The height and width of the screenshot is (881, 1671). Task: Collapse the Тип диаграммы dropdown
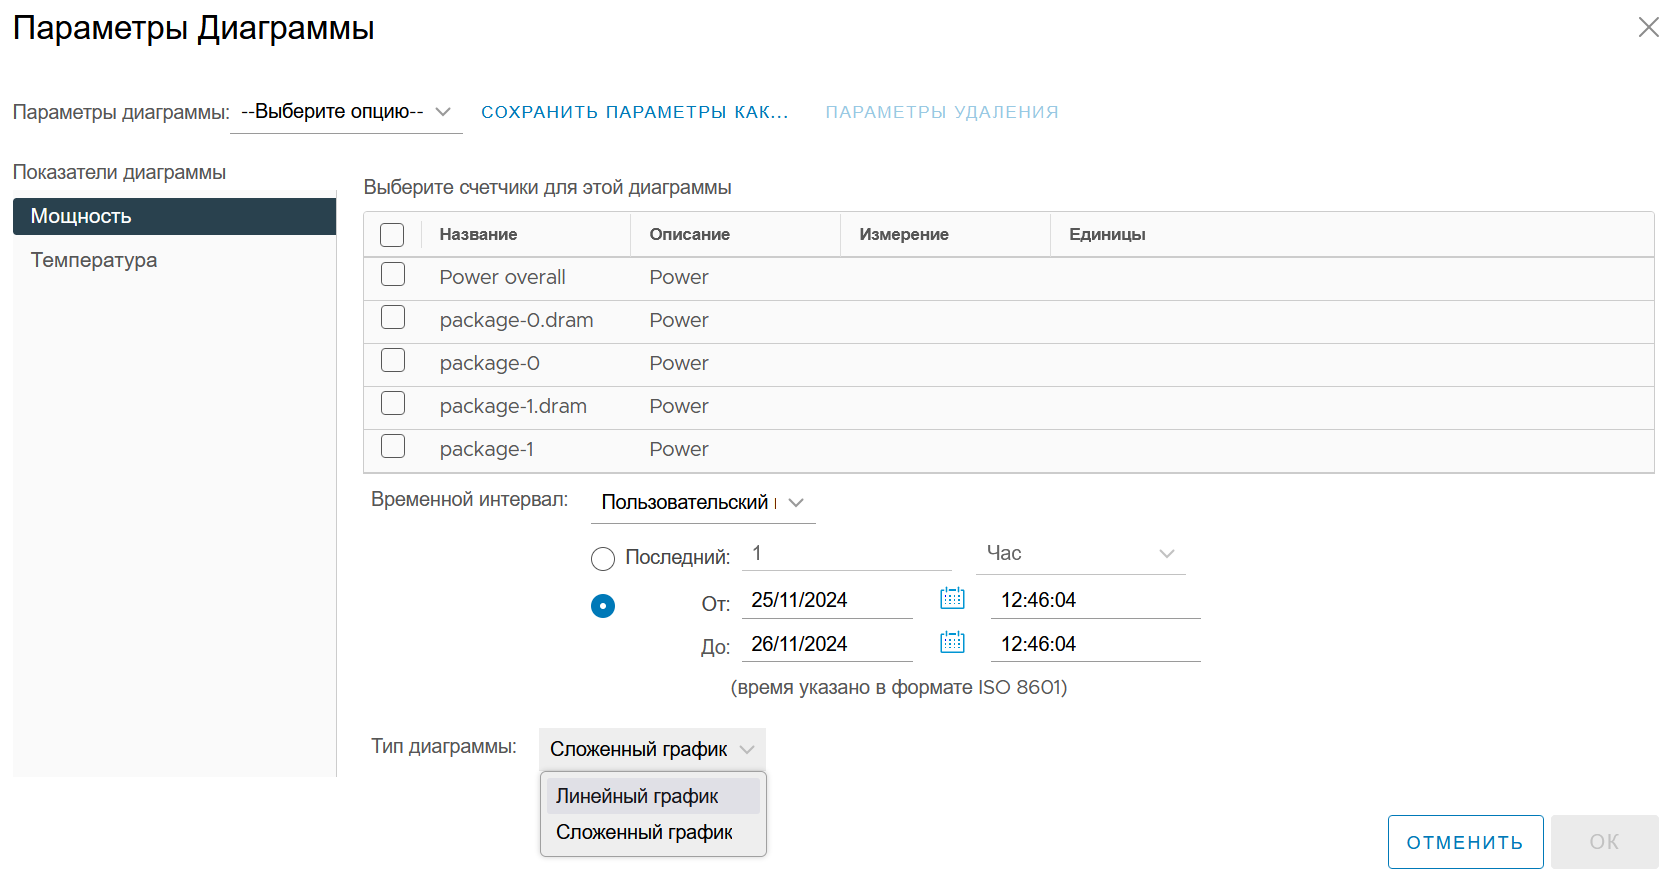coord(652,749)
